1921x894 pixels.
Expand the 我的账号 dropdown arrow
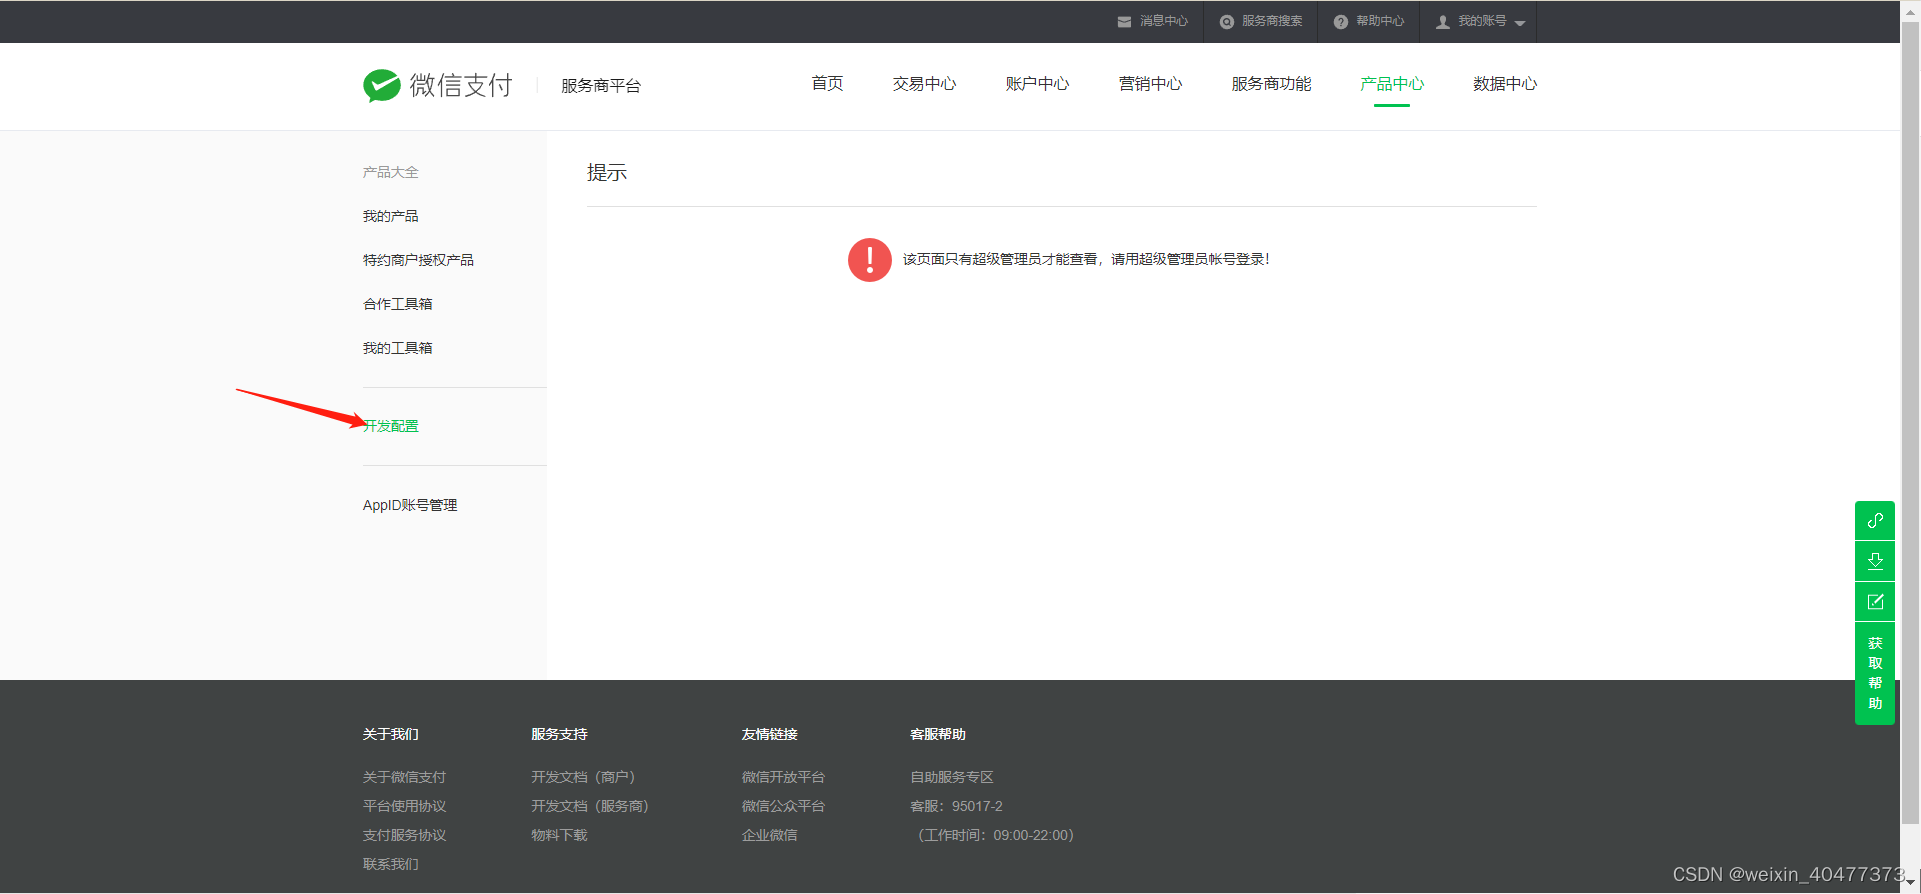(1520, 23)
